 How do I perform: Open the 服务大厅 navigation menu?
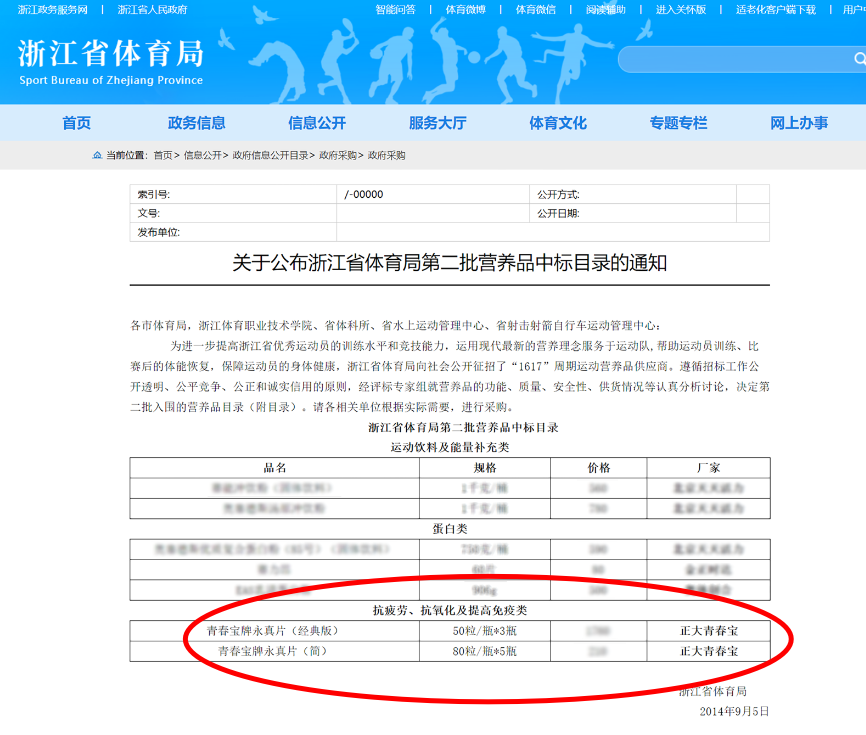point(437,123)
